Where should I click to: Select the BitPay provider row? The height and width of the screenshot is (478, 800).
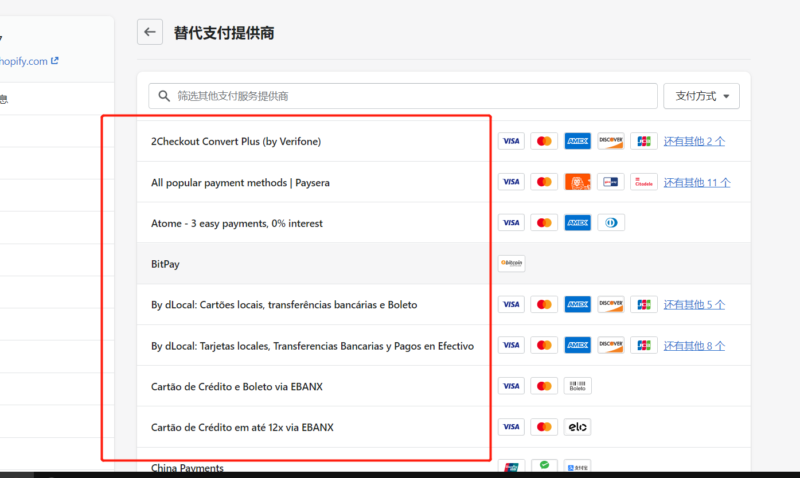(443, 263)
